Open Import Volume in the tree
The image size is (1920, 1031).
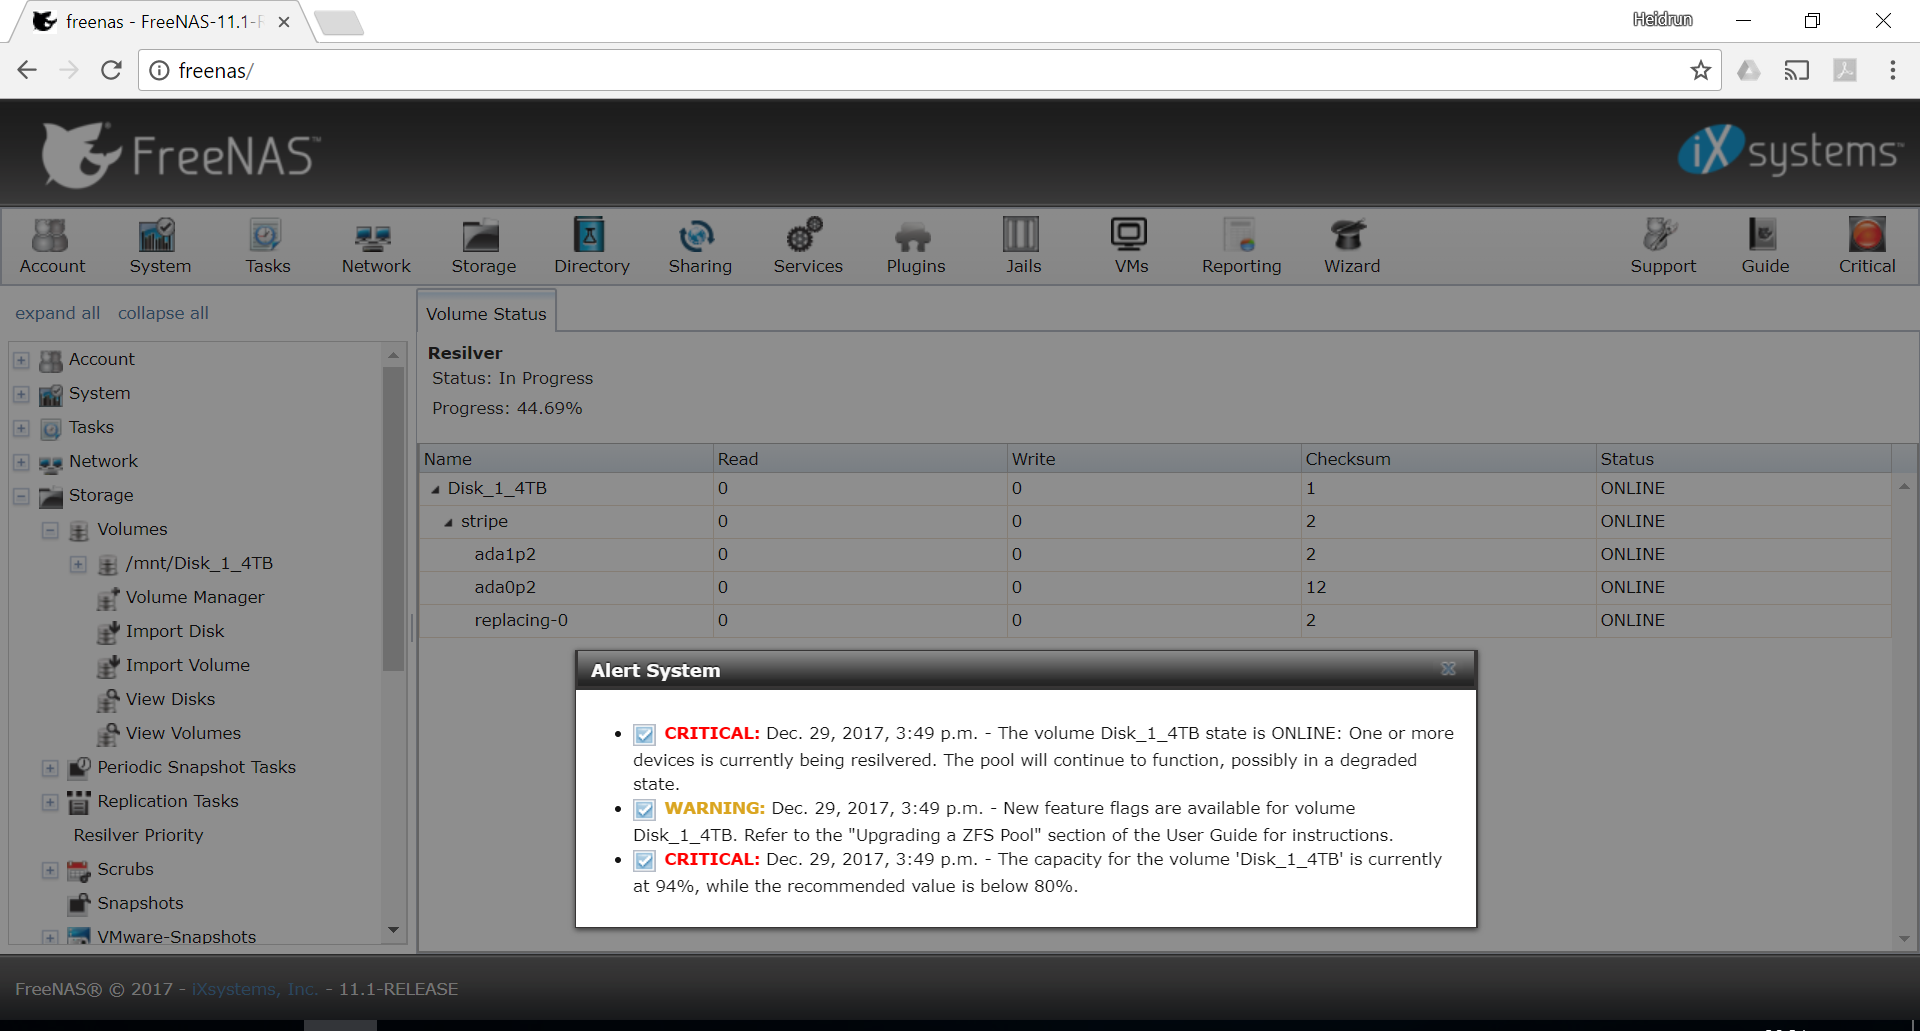click(x=188, y=665)
